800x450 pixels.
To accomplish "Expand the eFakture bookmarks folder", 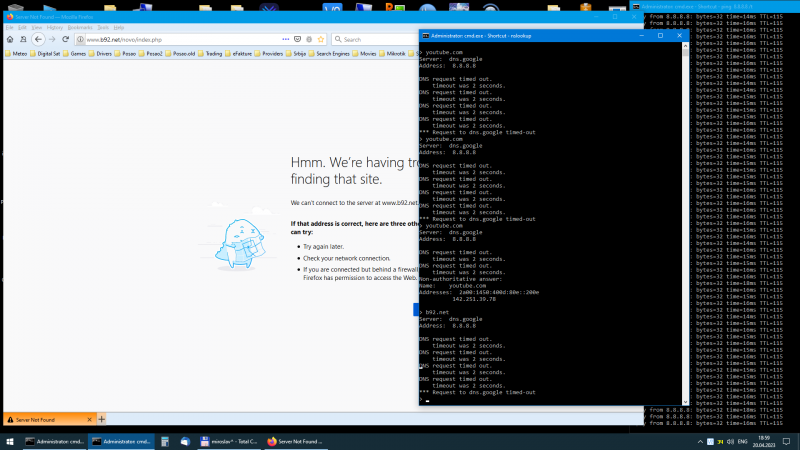I will [239, 54].
